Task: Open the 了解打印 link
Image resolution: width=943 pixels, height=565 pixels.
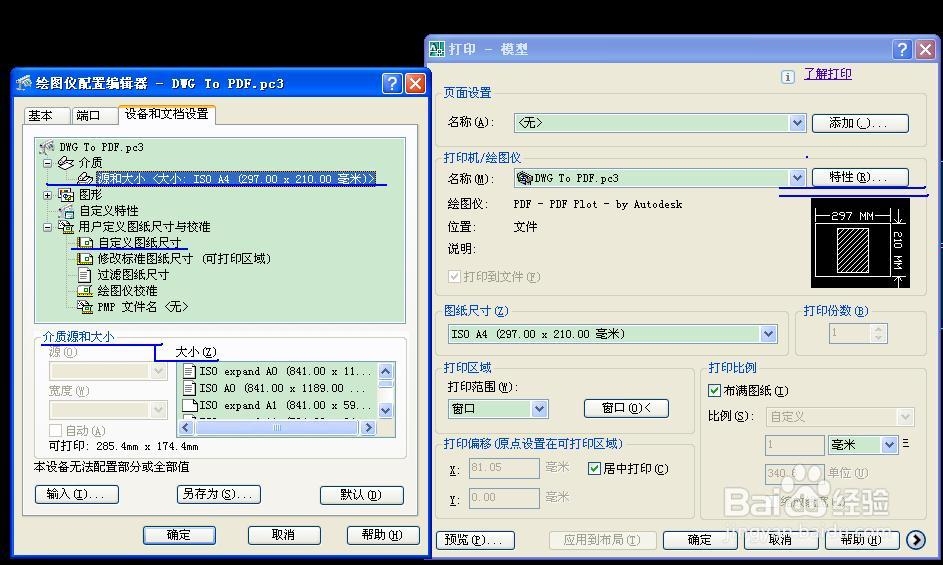Action: (x=828, y=74)
